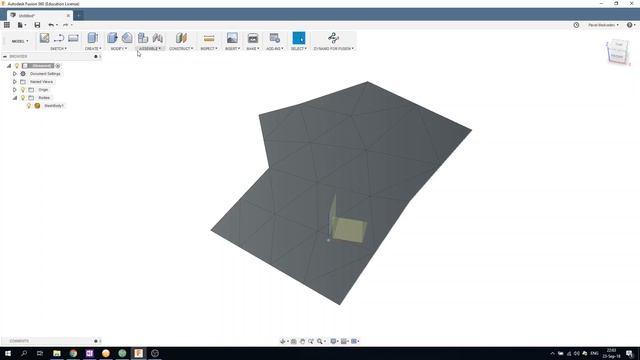The width and height of the screenshot is (640, 360).
Task: Toggle visibility bulb of root component
Action: pyautogui.click(x=17, y=66)
